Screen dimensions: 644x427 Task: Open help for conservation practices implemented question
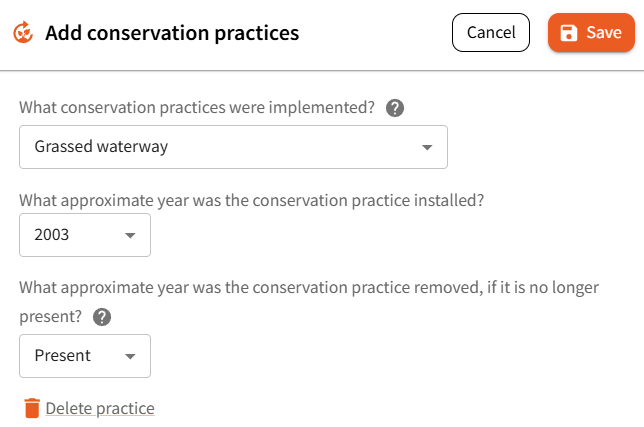coord(395,108)
